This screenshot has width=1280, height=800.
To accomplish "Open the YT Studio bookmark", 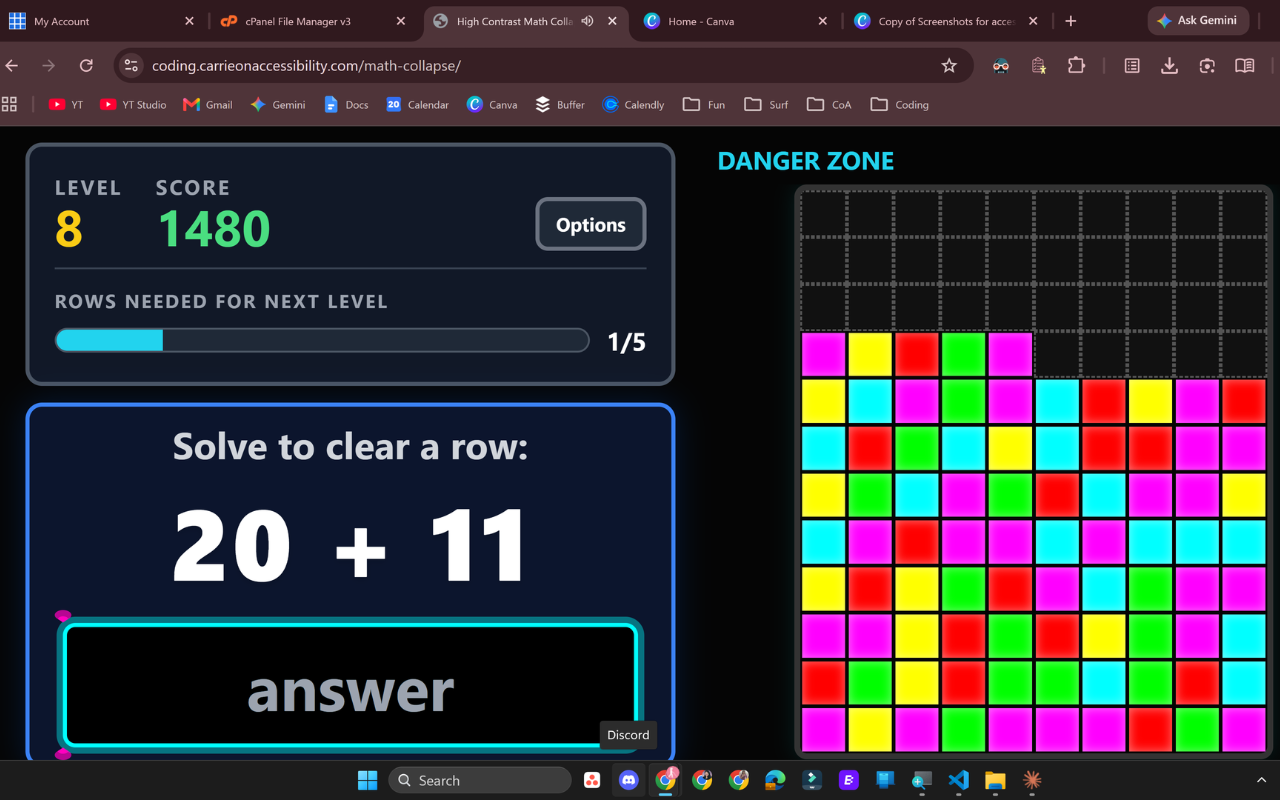I will point(133,104).
